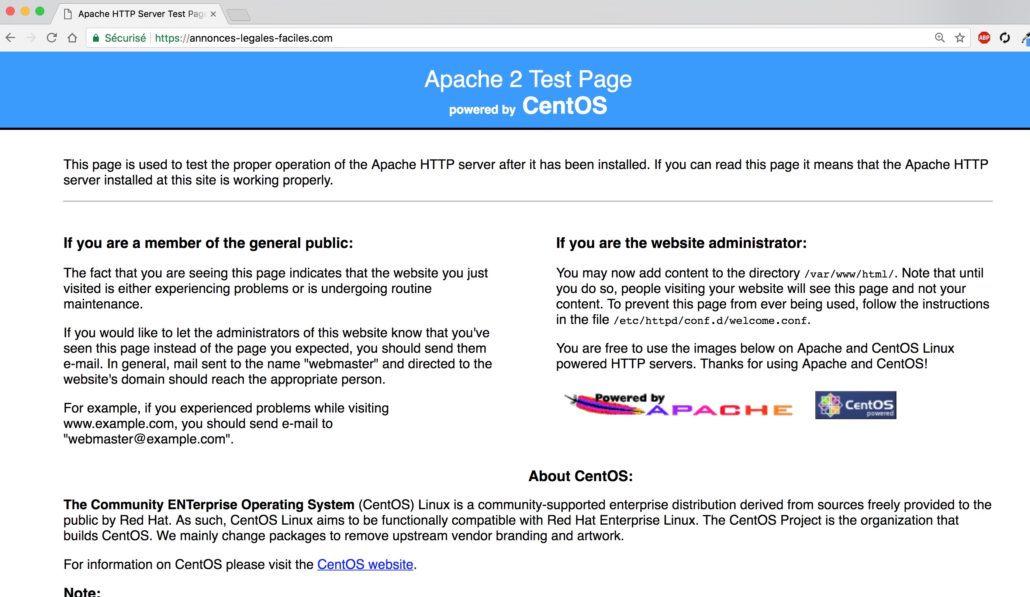Click the Sécurisé security label

click(x=125, y=38)
